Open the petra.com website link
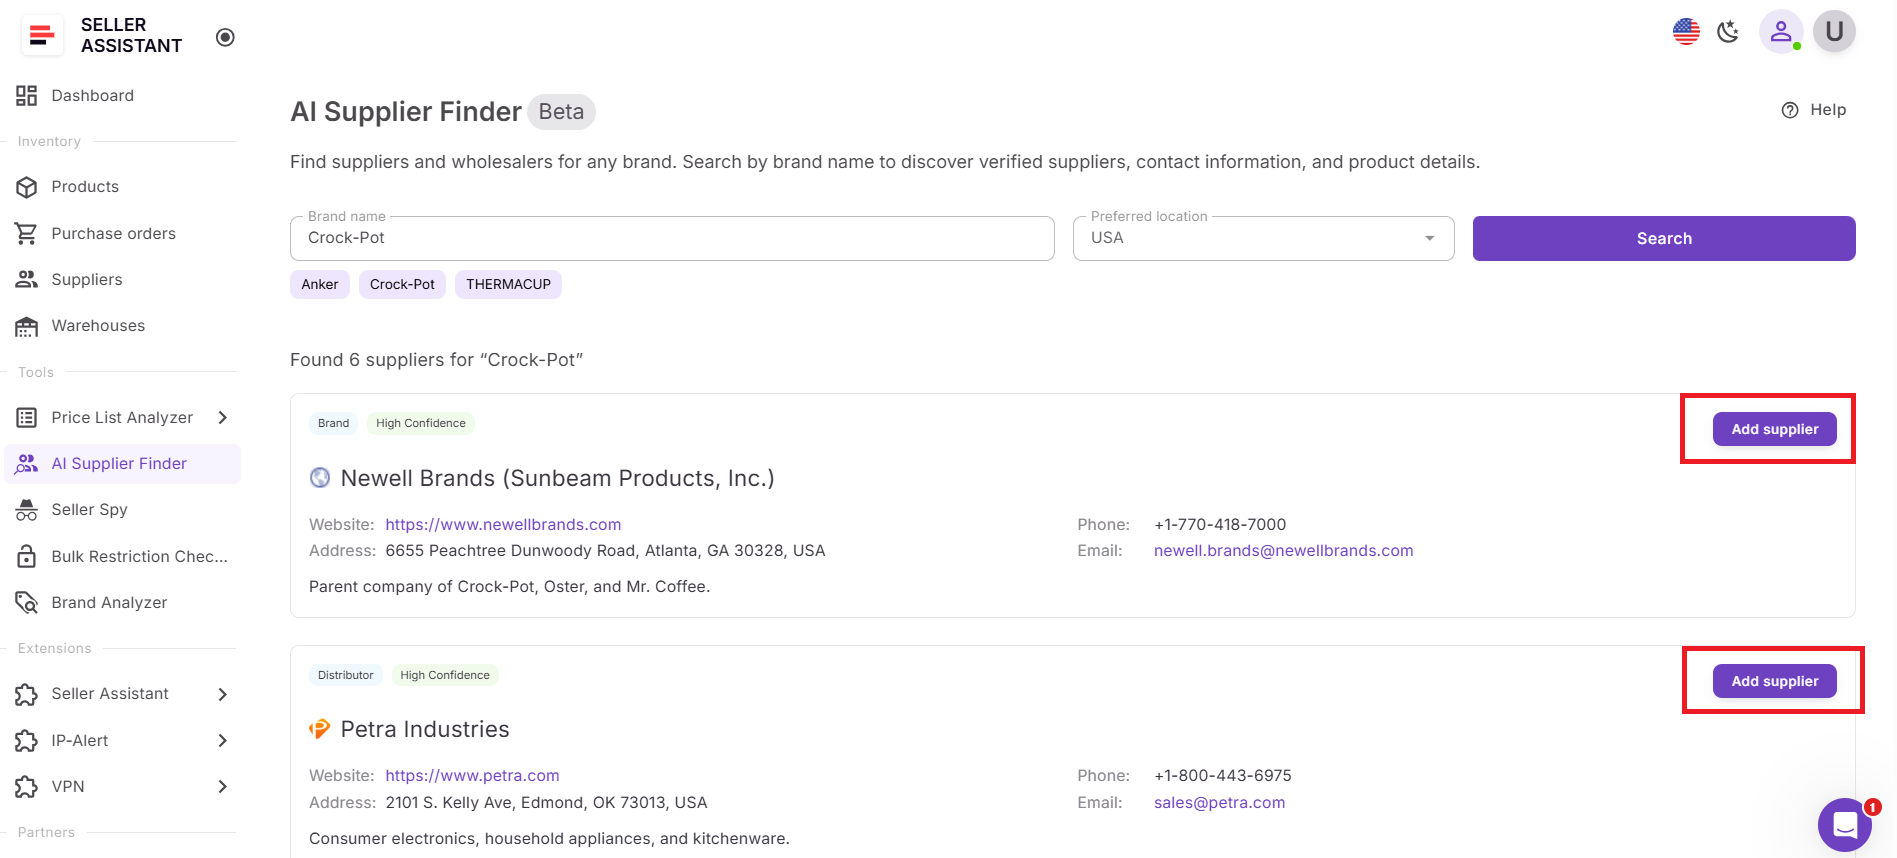 [x=472, y=775]
